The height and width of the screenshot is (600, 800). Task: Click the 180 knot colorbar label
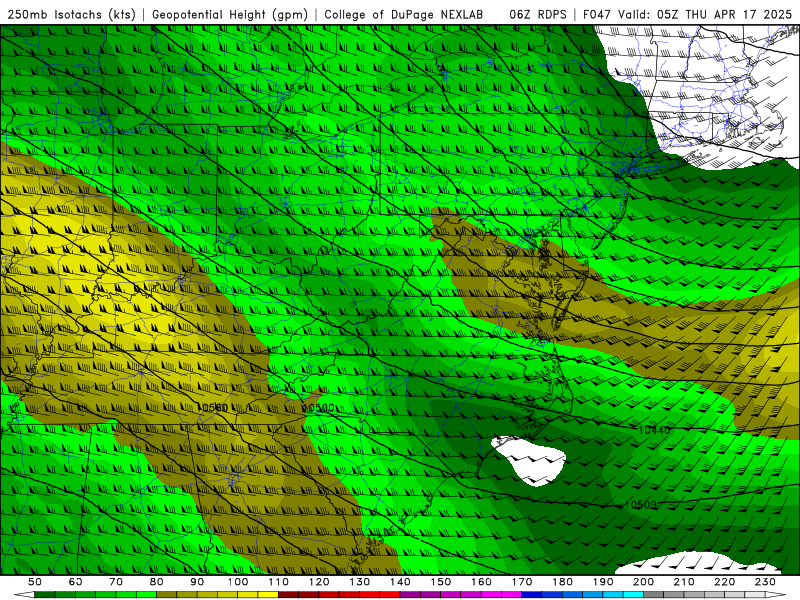pyautogui.click(x=563, y=582)
